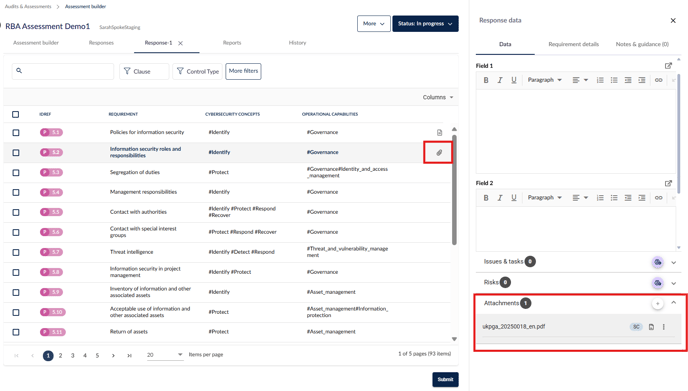
Task: Apply italic formatting in Field 2 editor
Action: 499,197
